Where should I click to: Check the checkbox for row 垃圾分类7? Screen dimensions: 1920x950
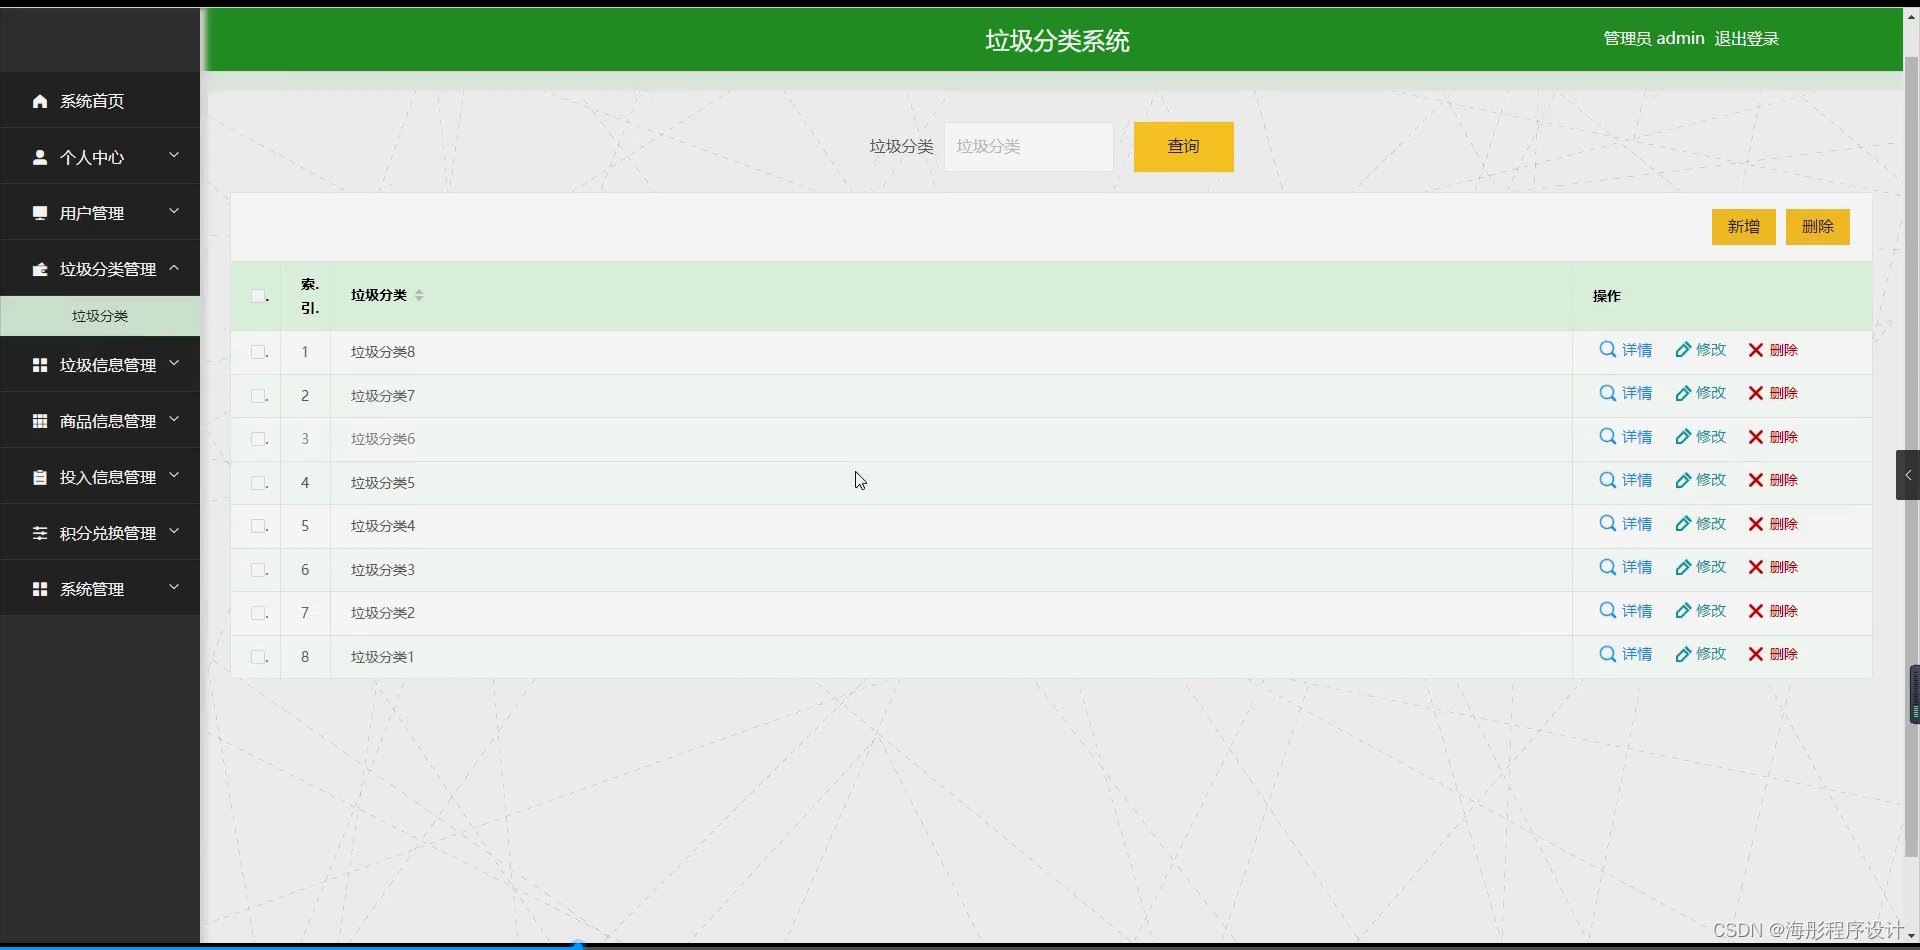[258, 396]
